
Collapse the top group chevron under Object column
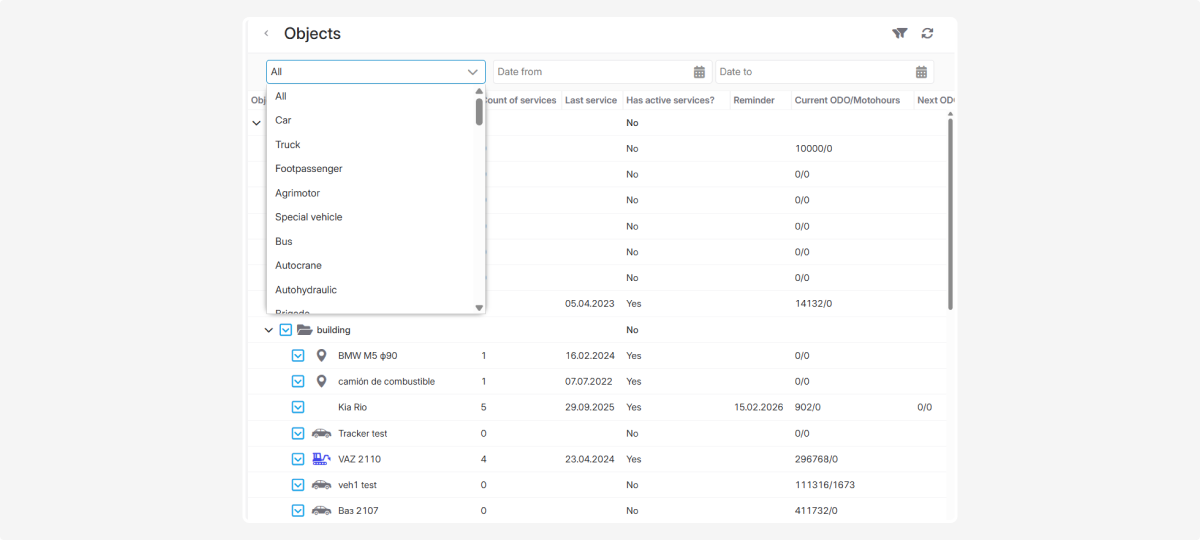pos(256,123)
